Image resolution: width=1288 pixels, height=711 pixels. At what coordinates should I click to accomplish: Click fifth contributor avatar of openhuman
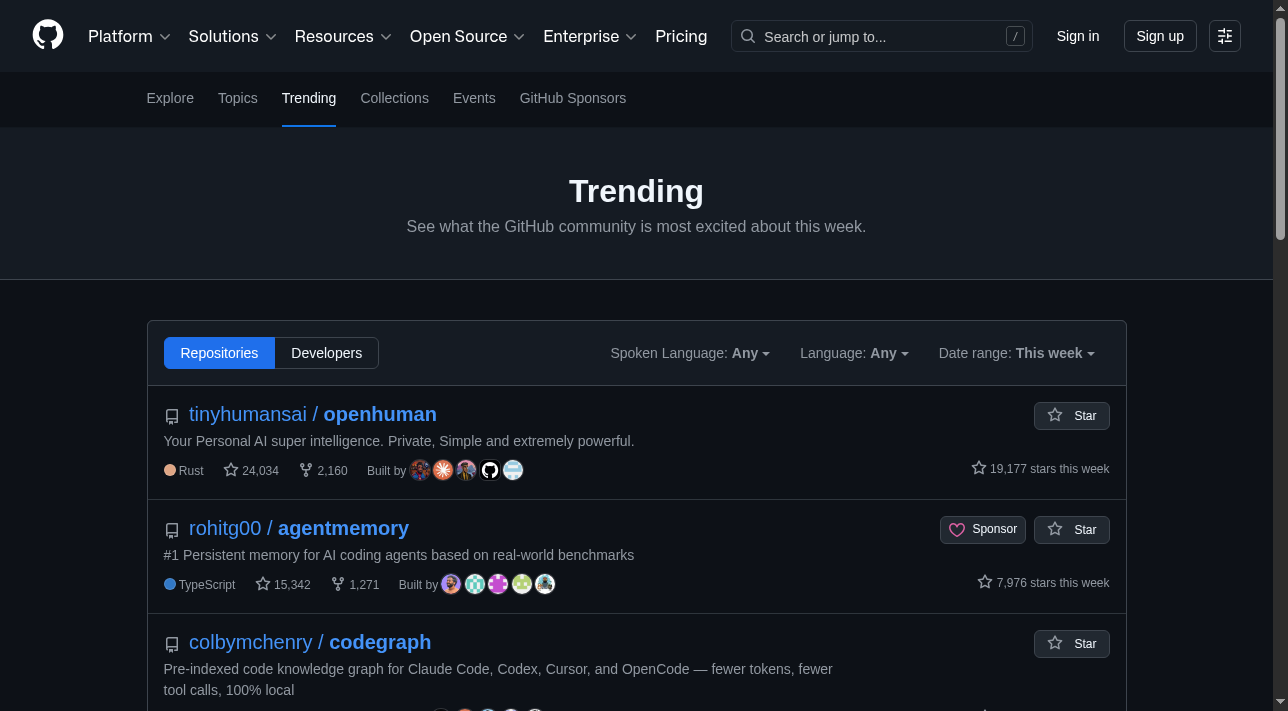point(513,470)
